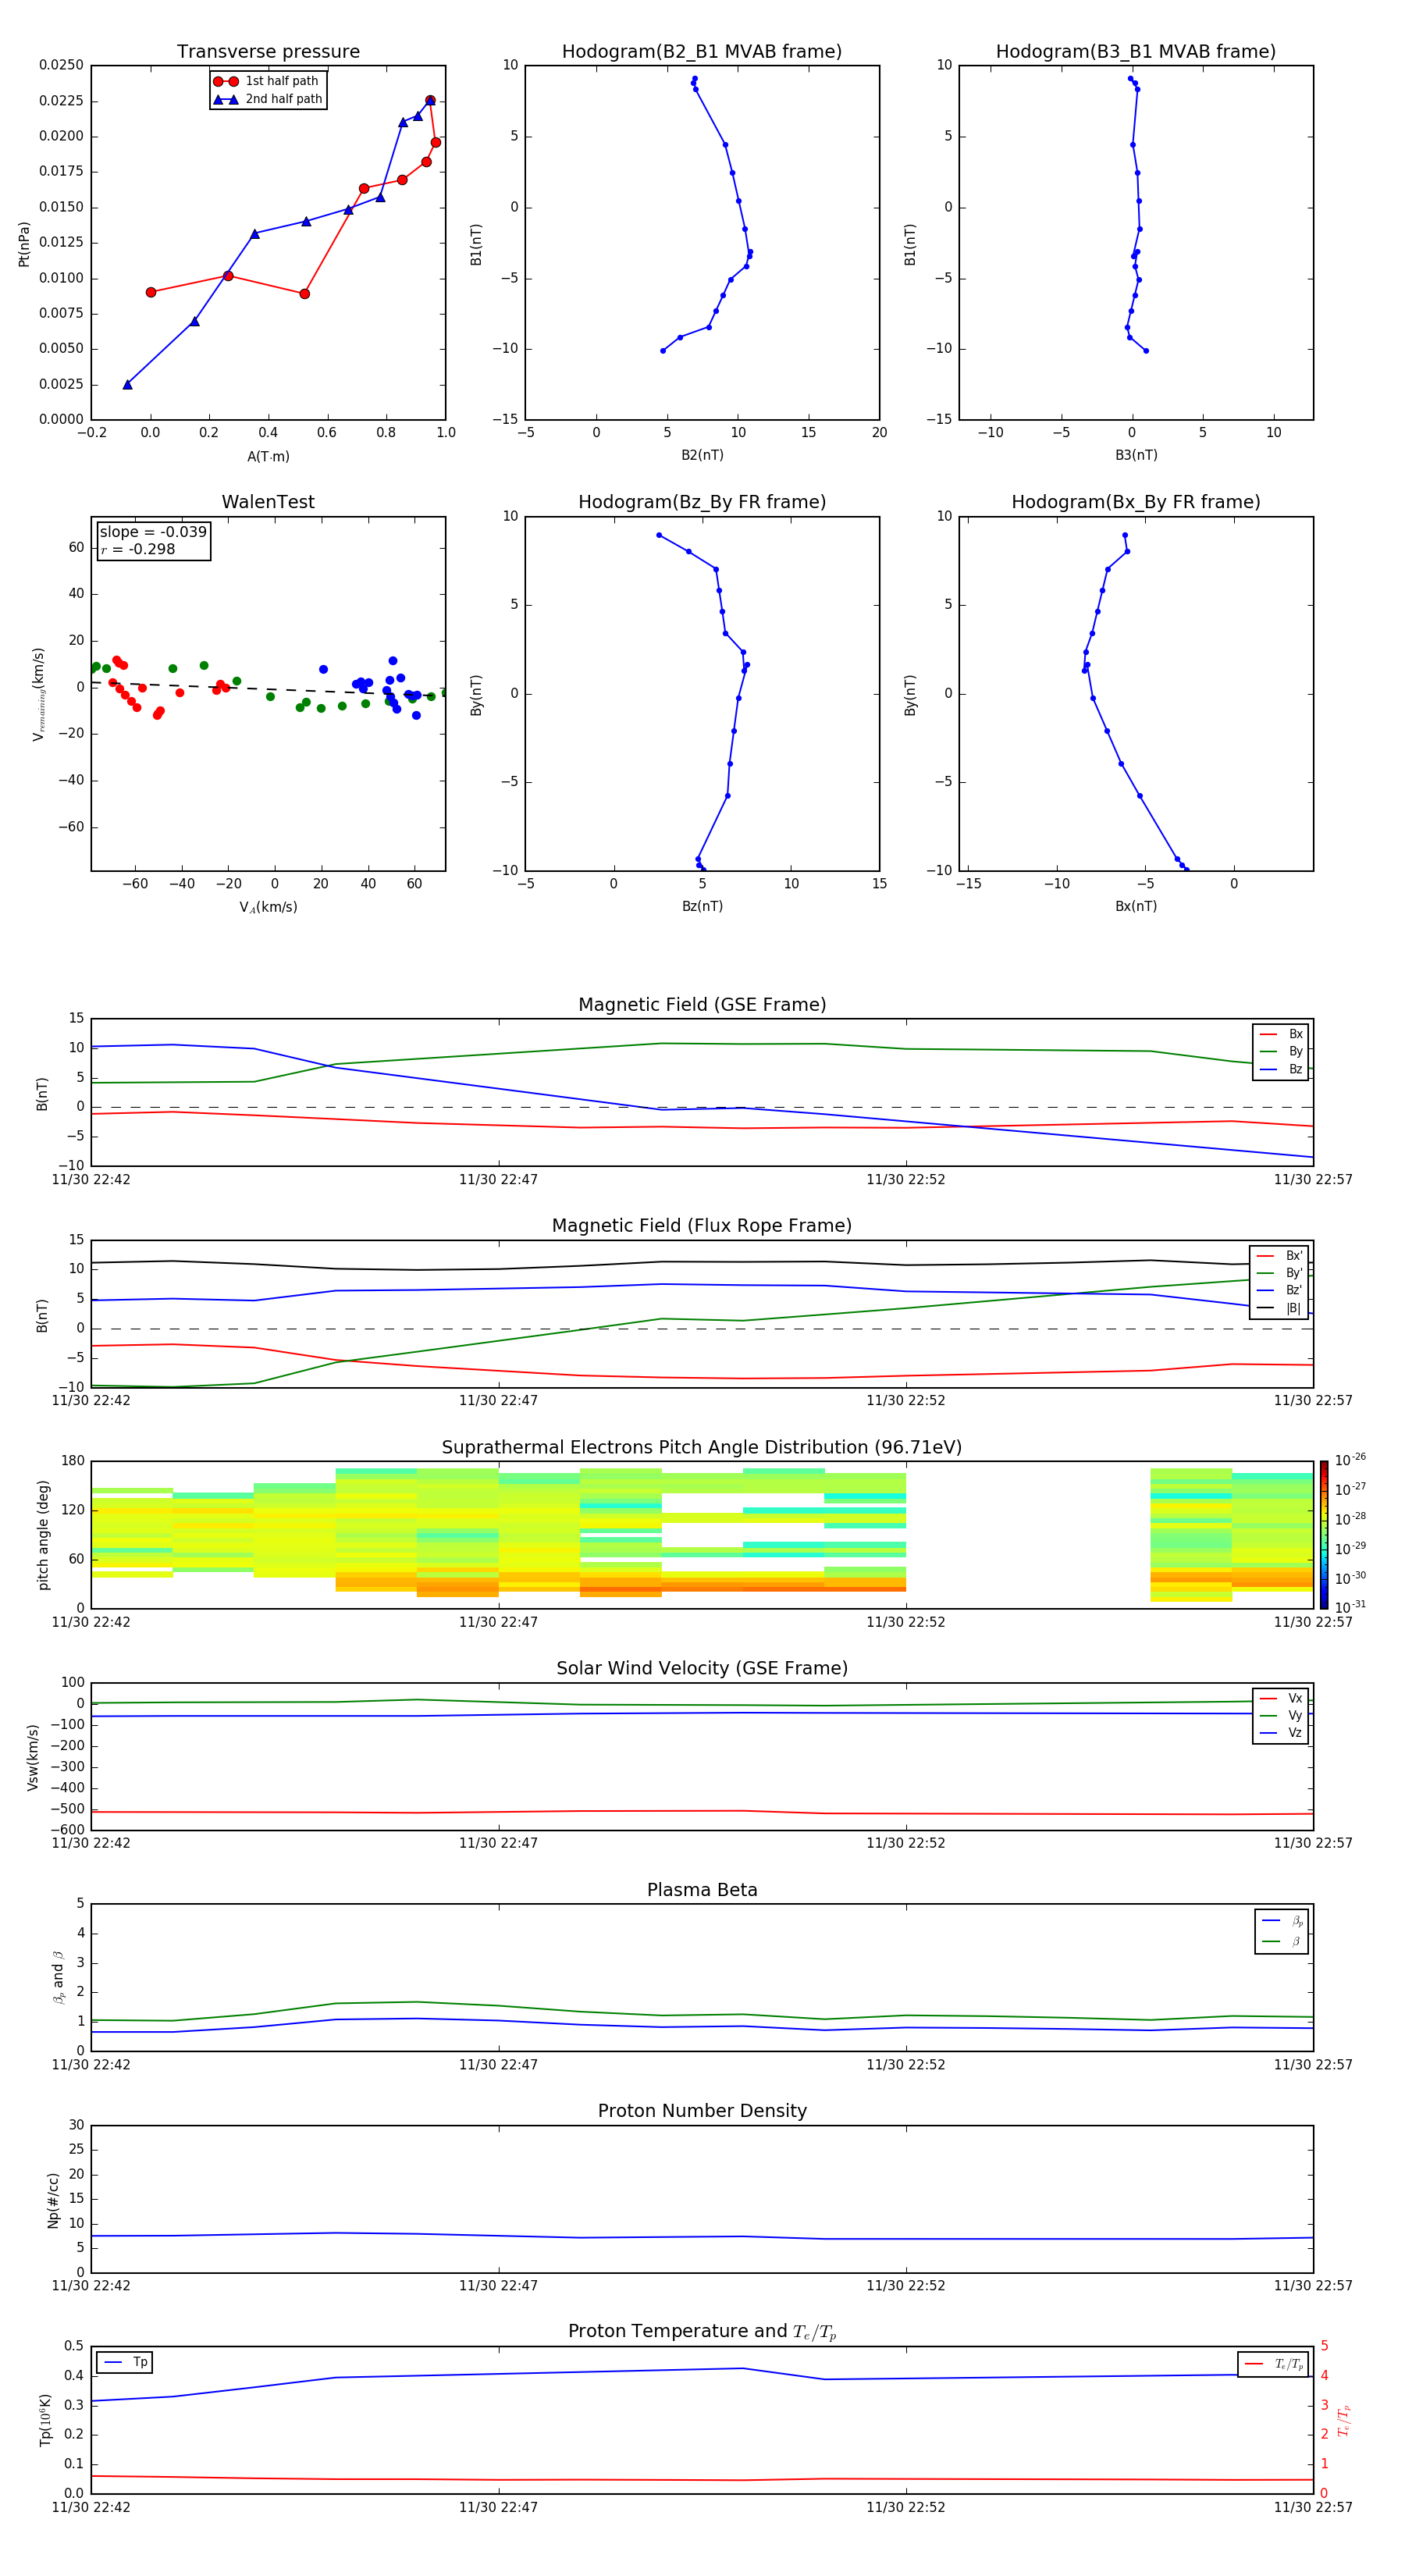Click the 'Bx(nT)' hodogram x-axis label
Image resolution: width=1405 pixels, height=2576 pixels.
coord(1136,906)
